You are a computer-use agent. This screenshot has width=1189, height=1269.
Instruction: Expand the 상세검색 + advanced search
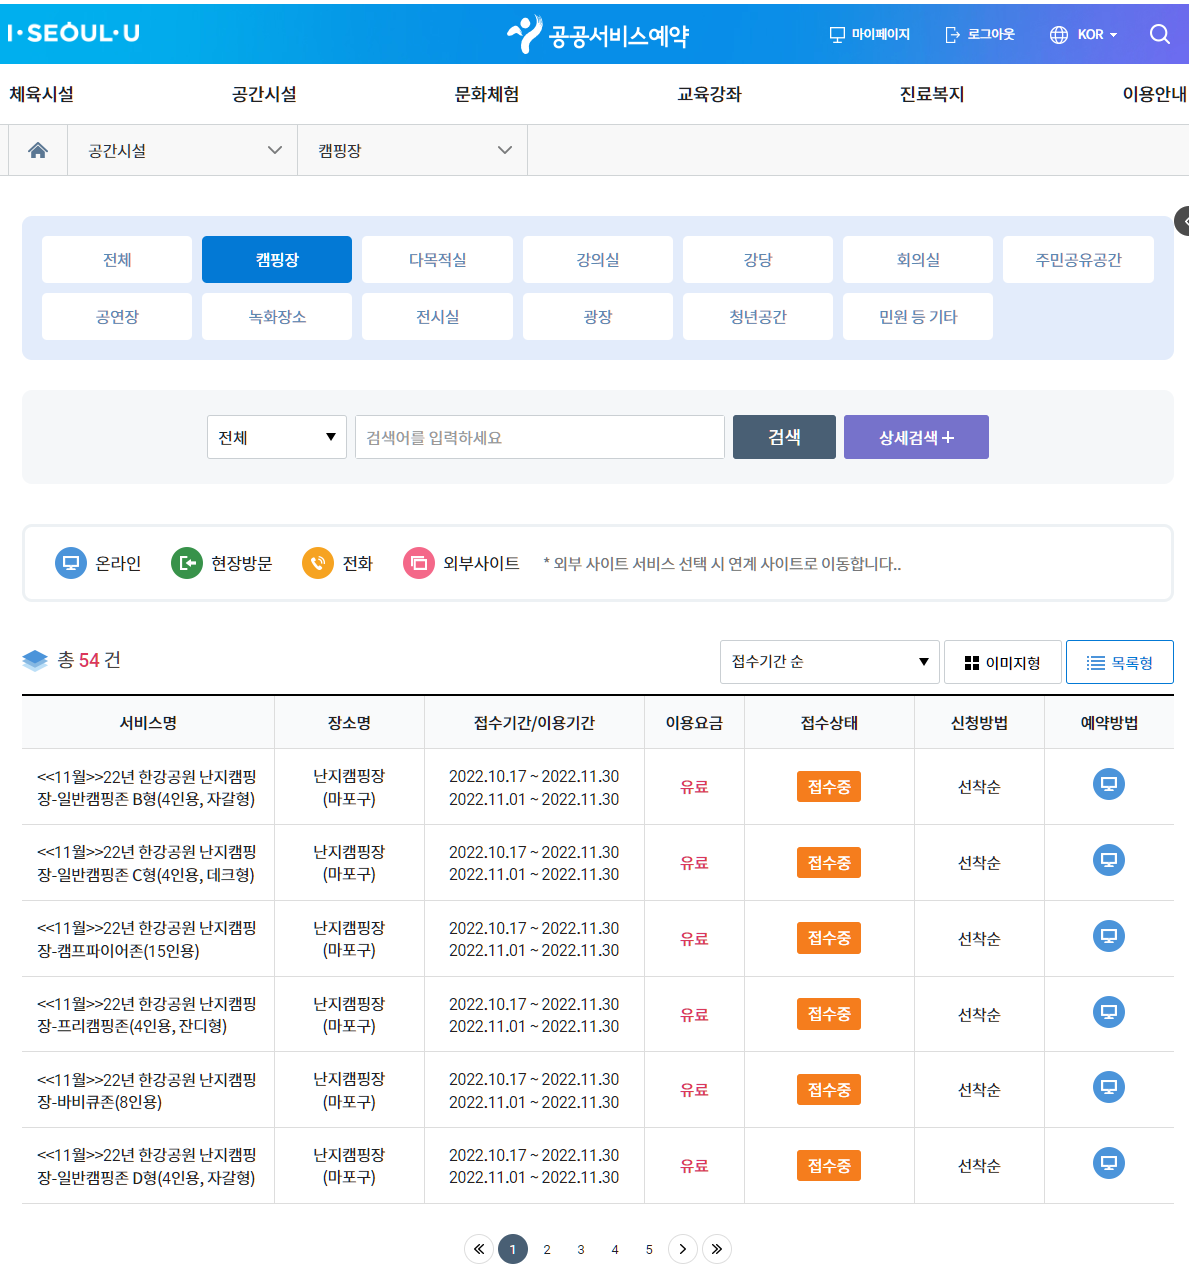point(916,437)
